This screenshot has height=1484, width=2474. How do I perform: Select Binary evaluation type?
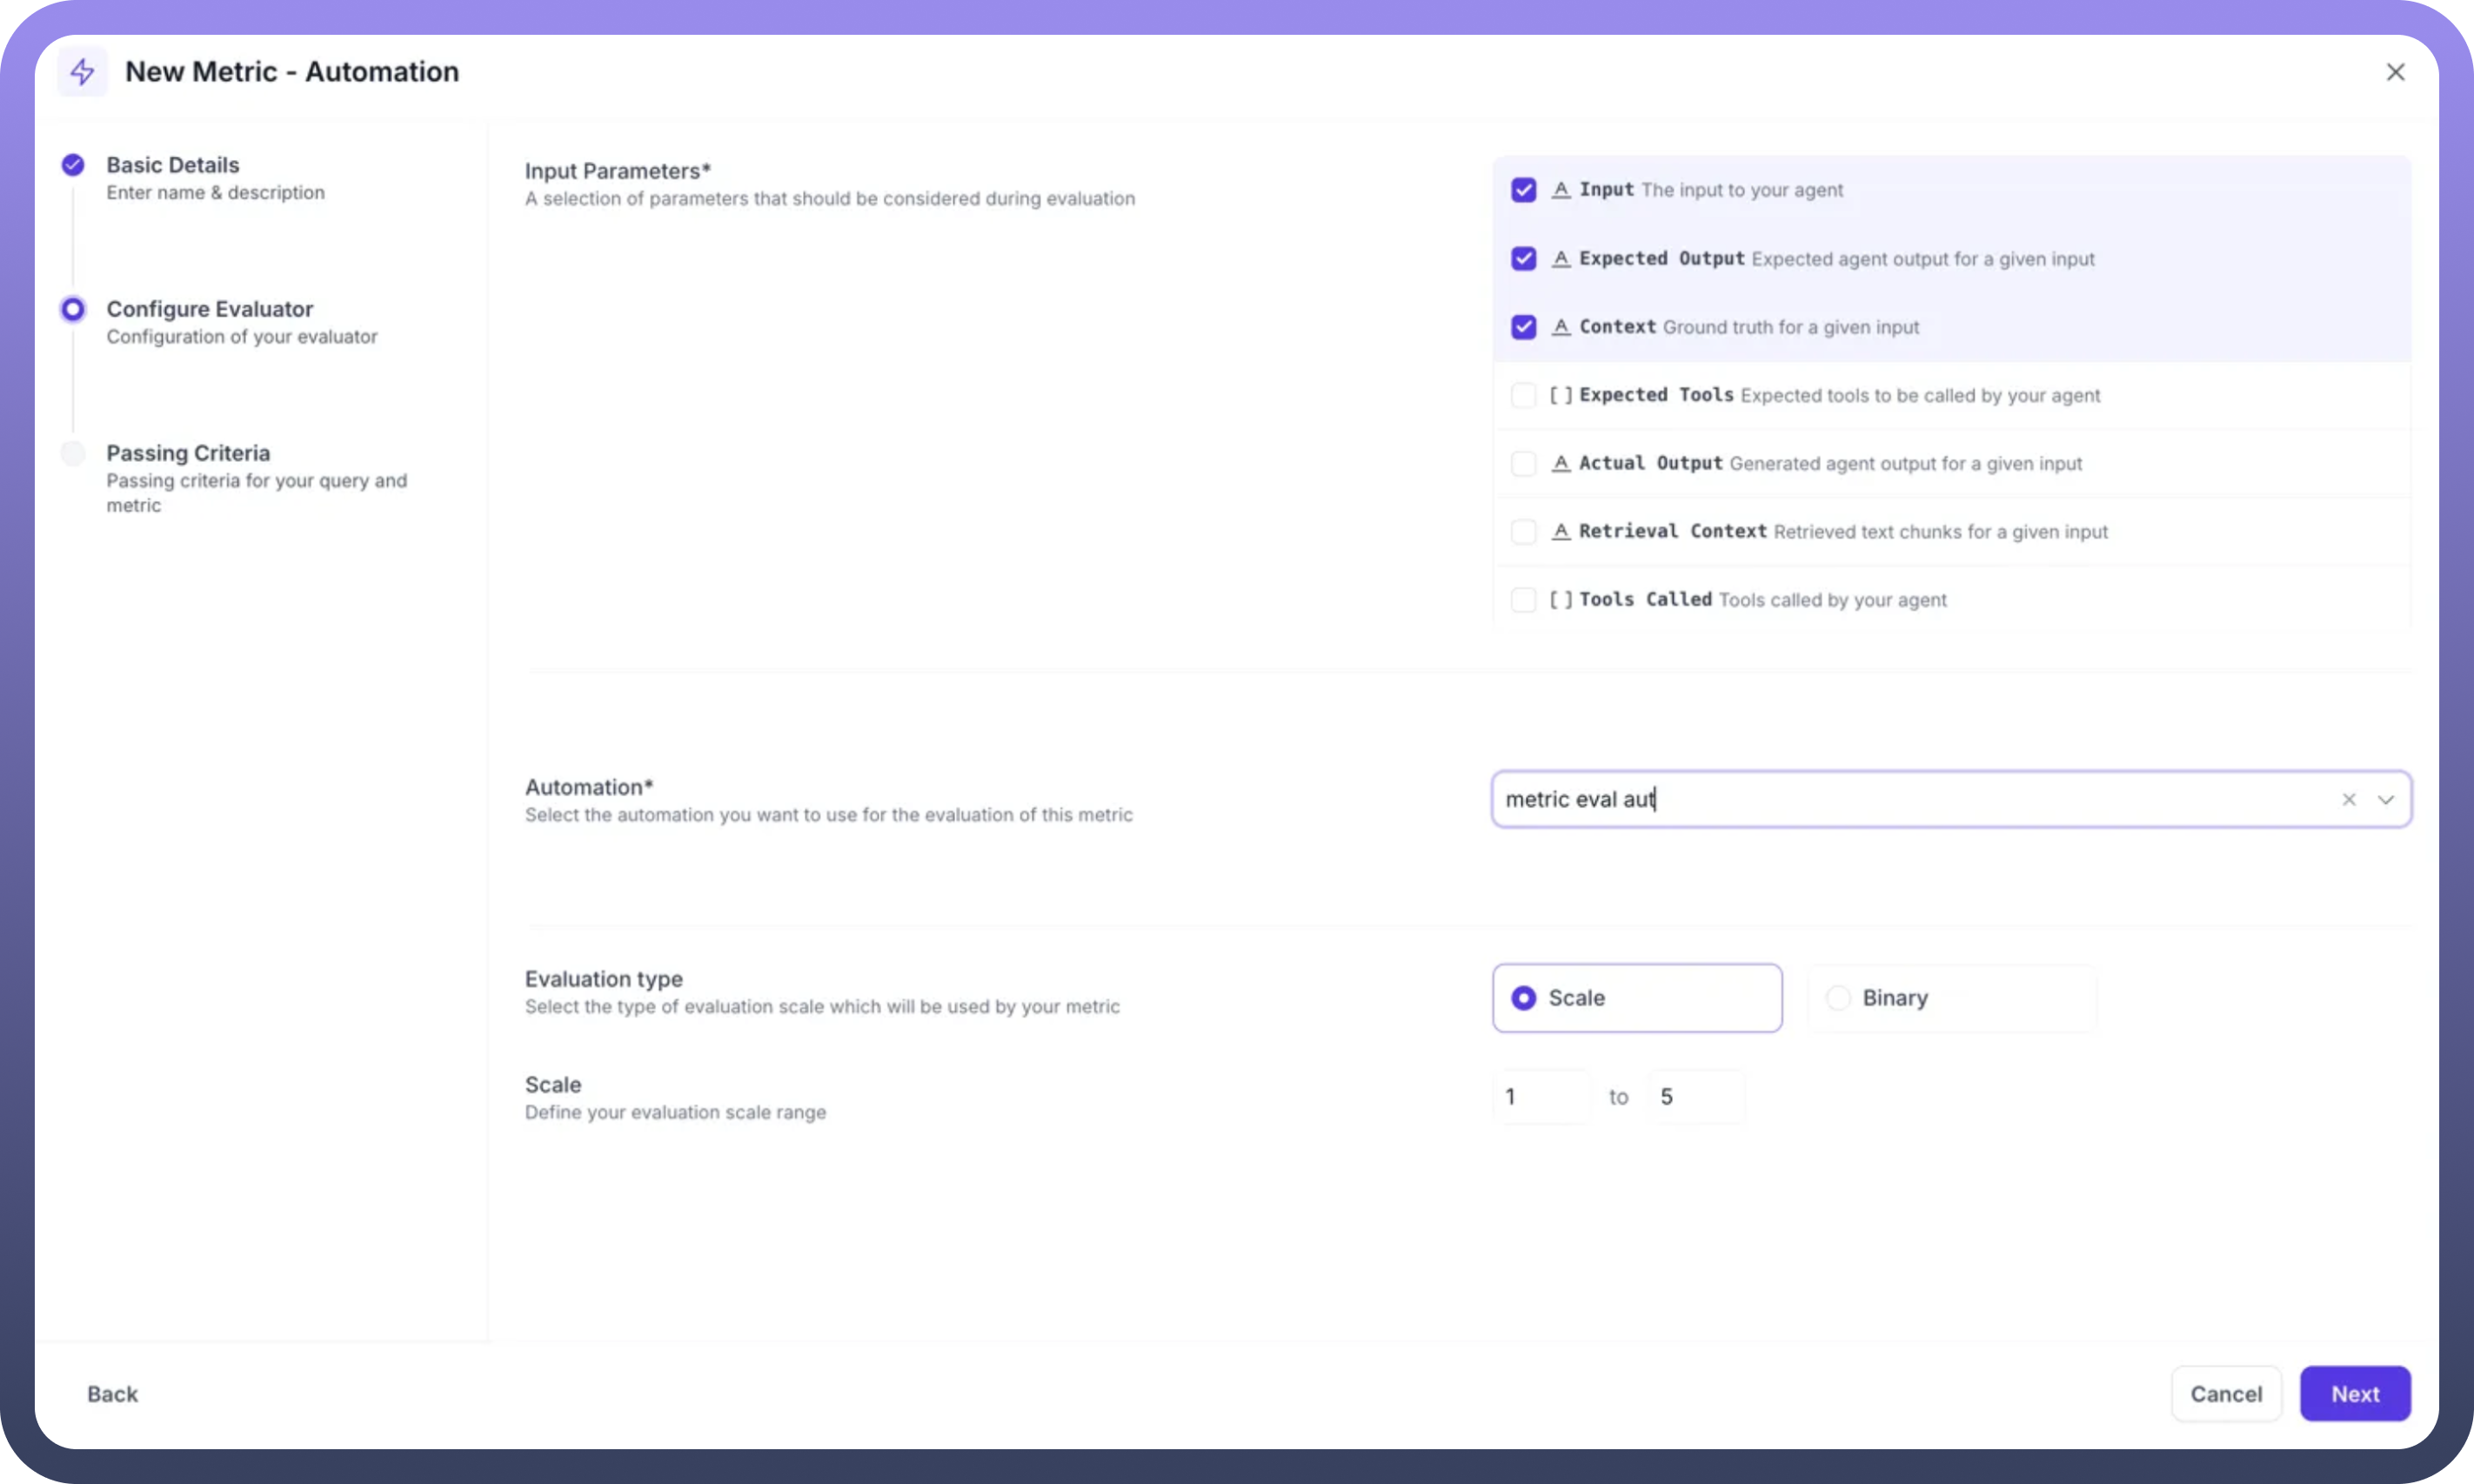tap(1838, 998)
